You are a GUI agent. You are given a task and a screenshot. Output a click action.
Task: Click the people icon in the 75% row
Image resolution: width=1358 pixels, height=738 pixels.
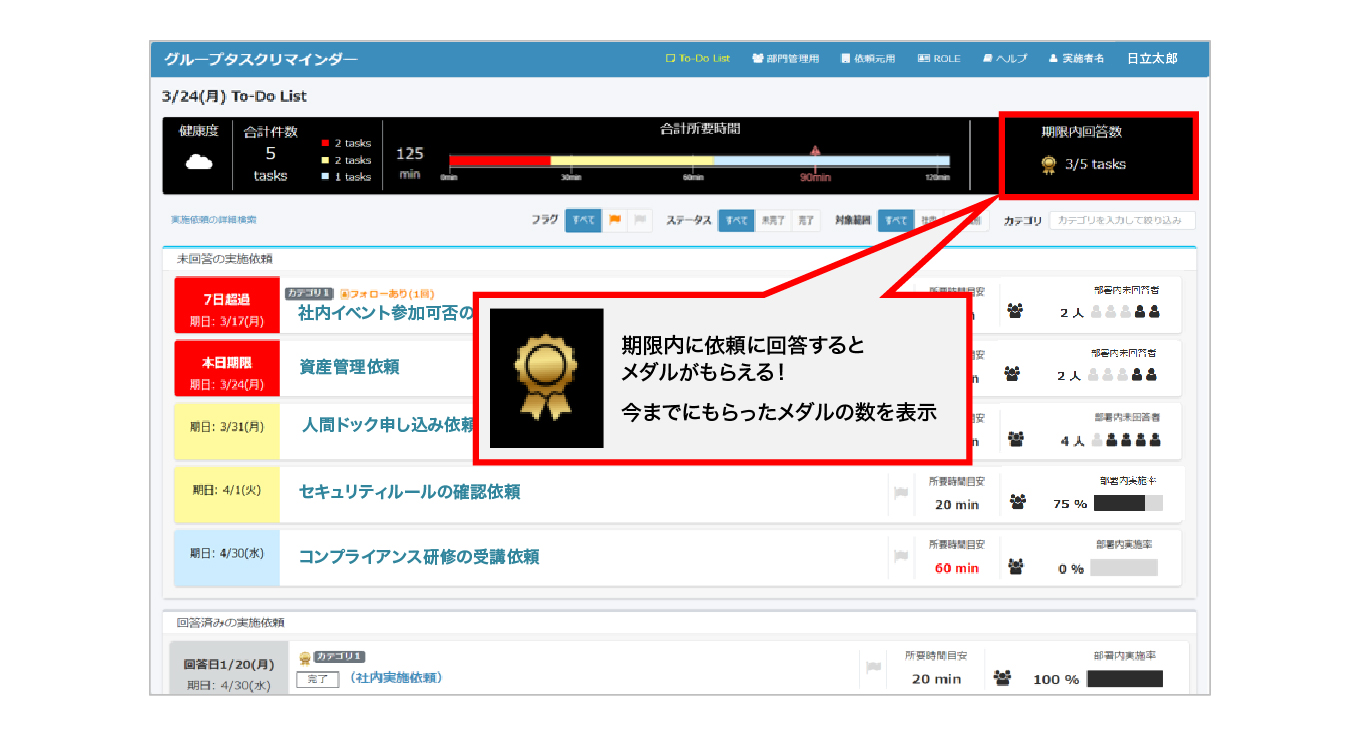1017,503
